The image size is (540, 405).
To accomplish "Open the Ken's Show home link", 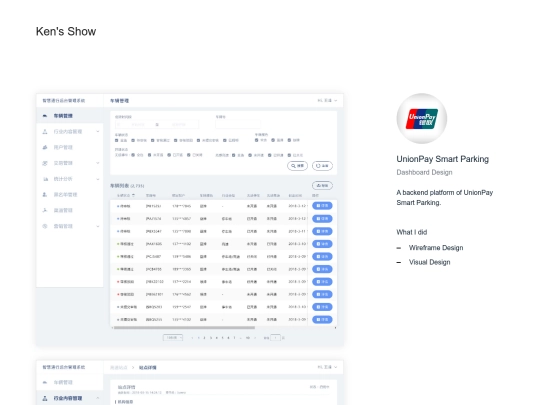I will click(66, 31).
